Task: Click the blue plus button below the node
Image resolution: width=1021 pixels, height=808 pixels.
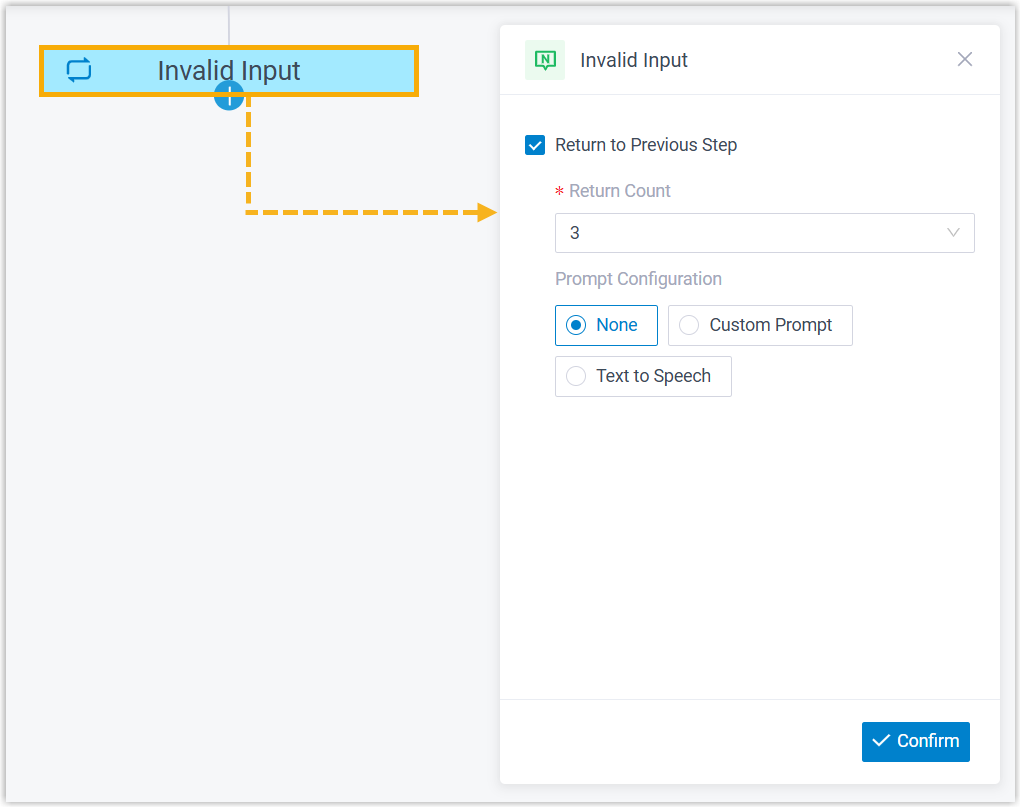Action: (229, 96)
